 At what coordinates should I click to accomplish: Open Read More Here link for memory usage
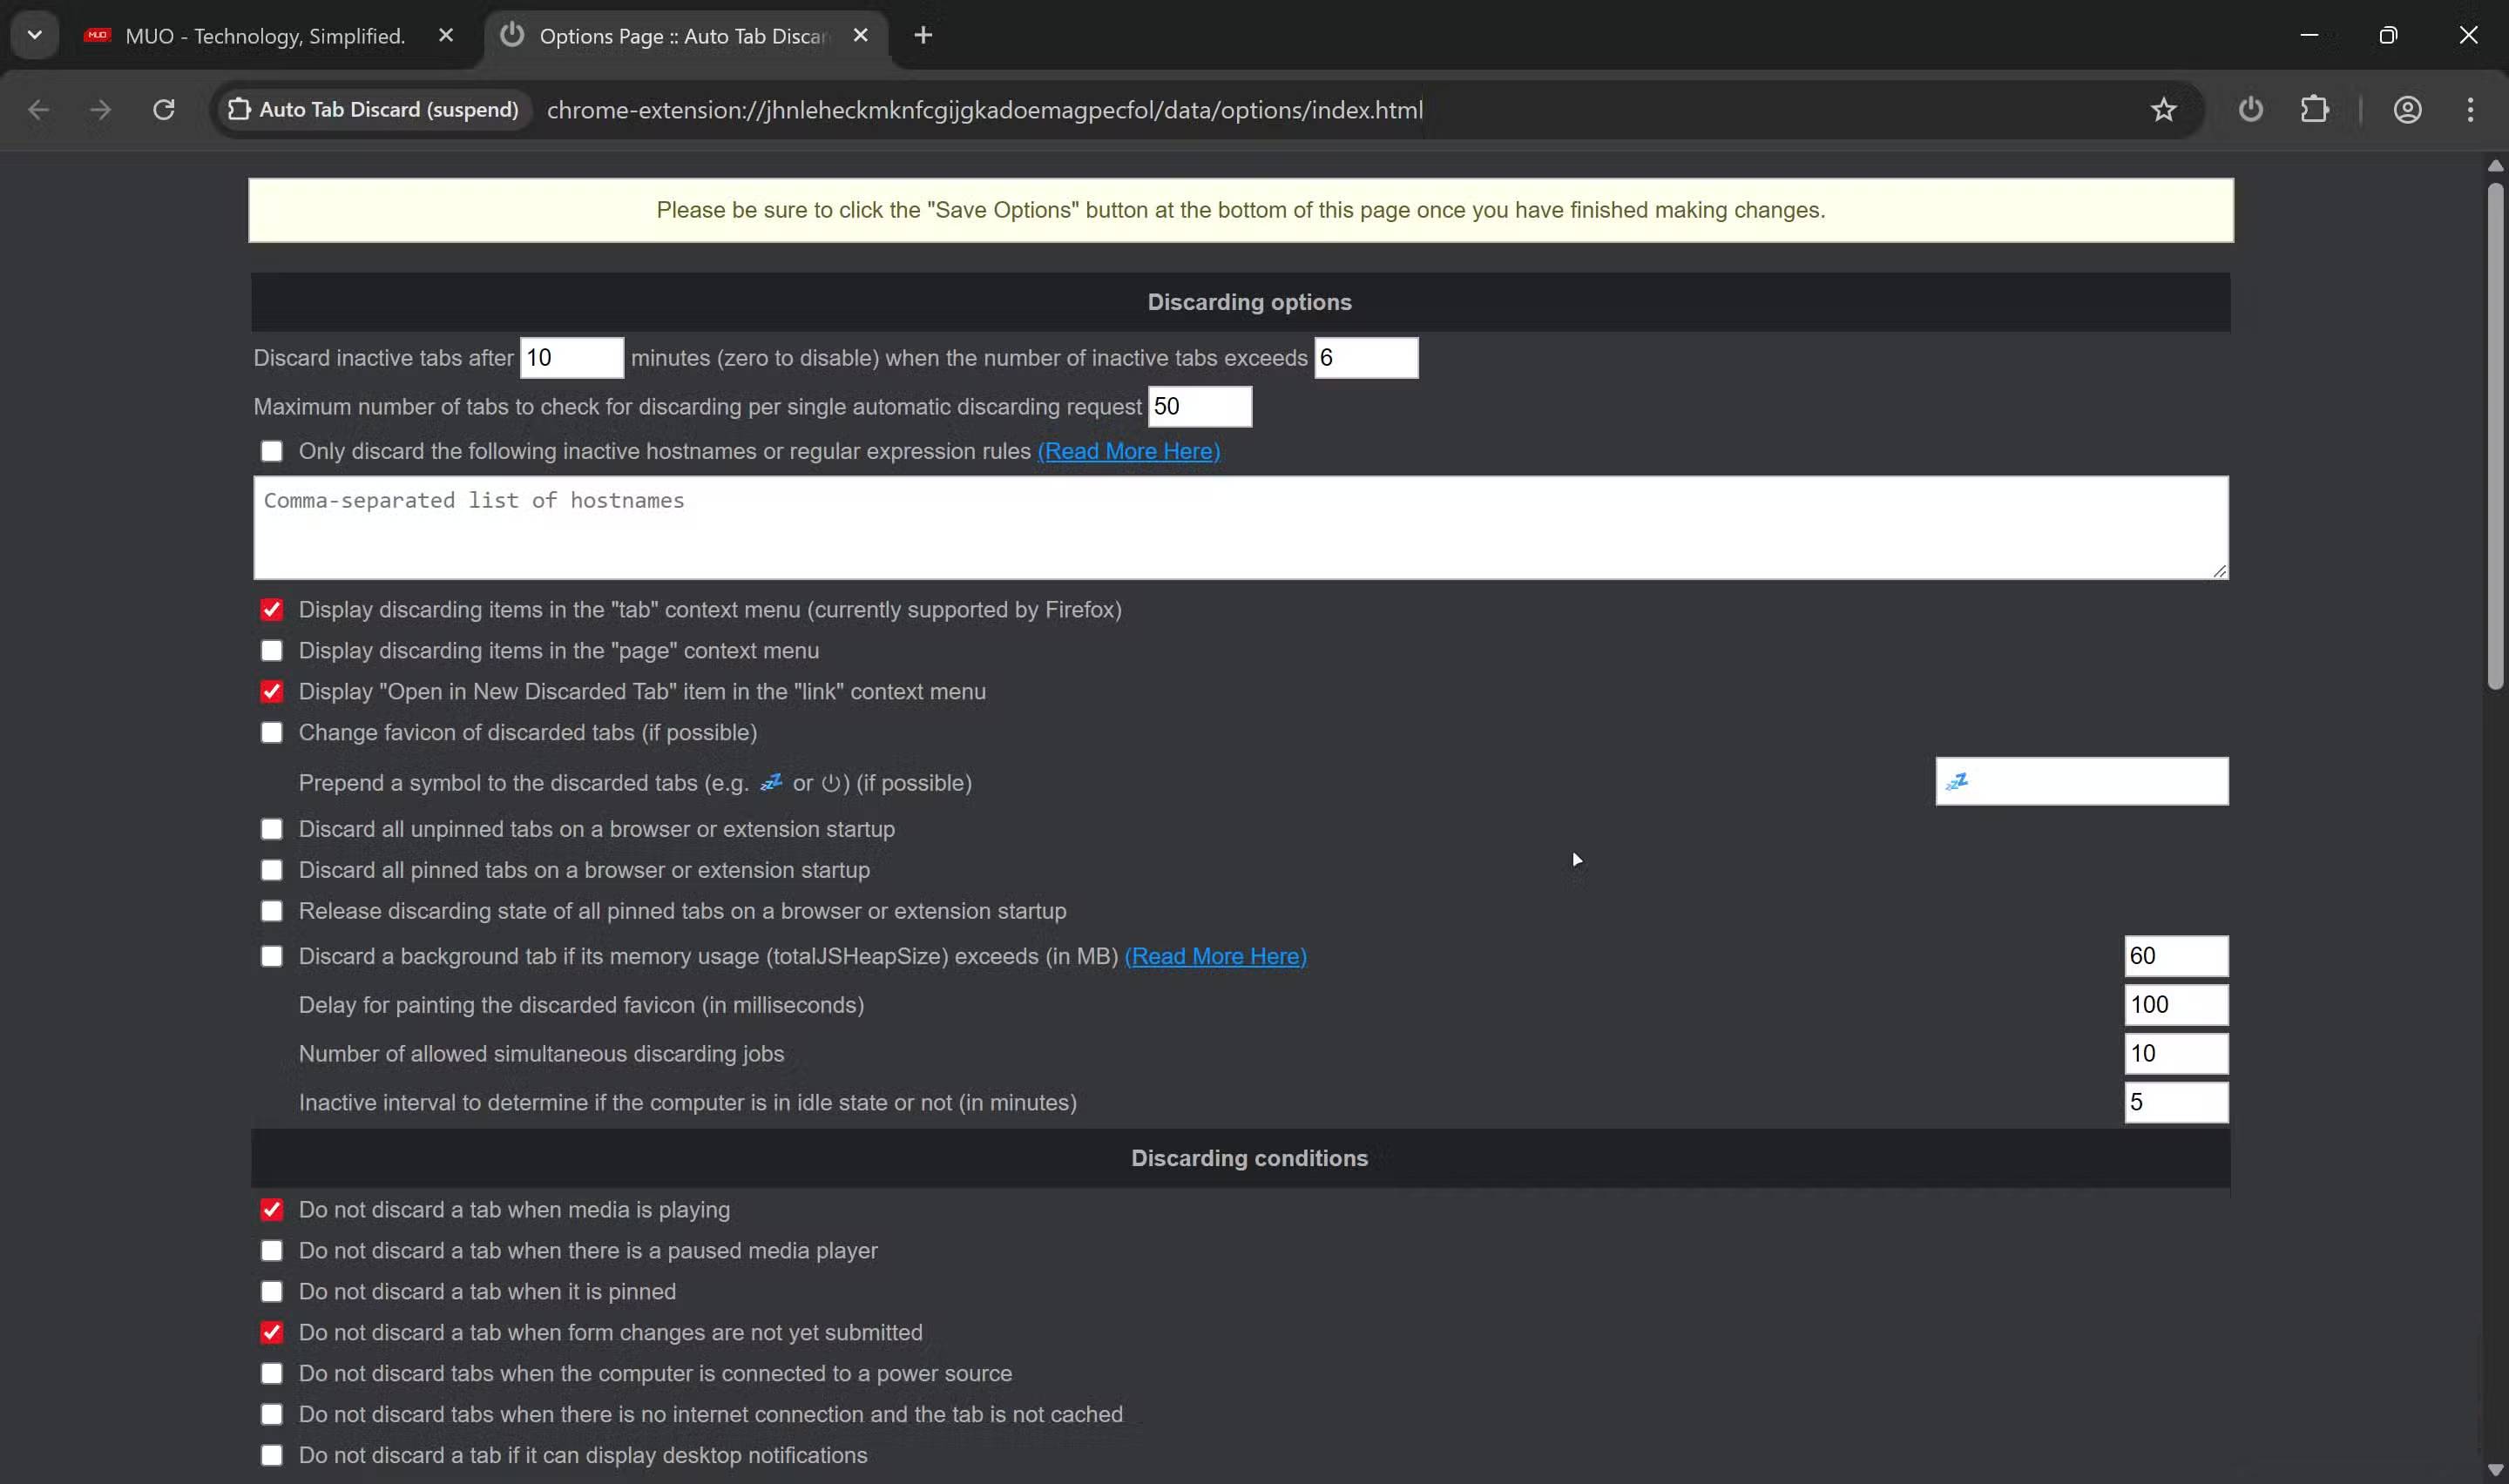(x=1215, y=956)
